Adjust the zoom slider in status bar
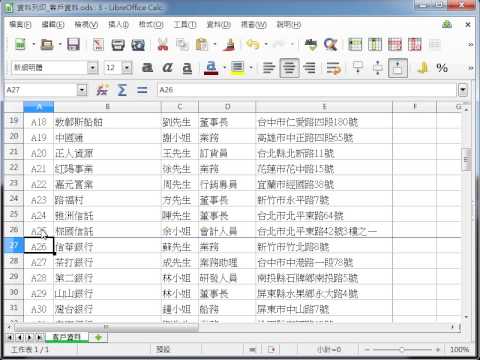The width and height of the screenshot is (480, 360). click(x=402, y=349)
